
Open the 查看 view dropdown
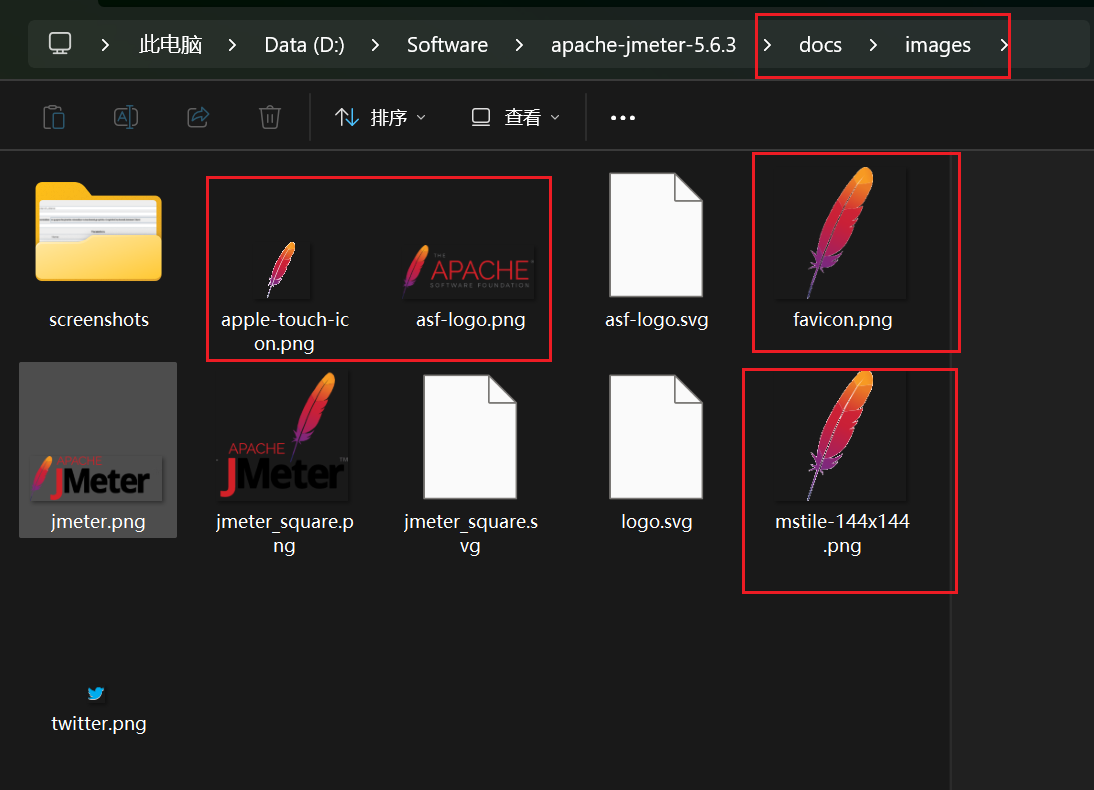(x=516, y=117)
